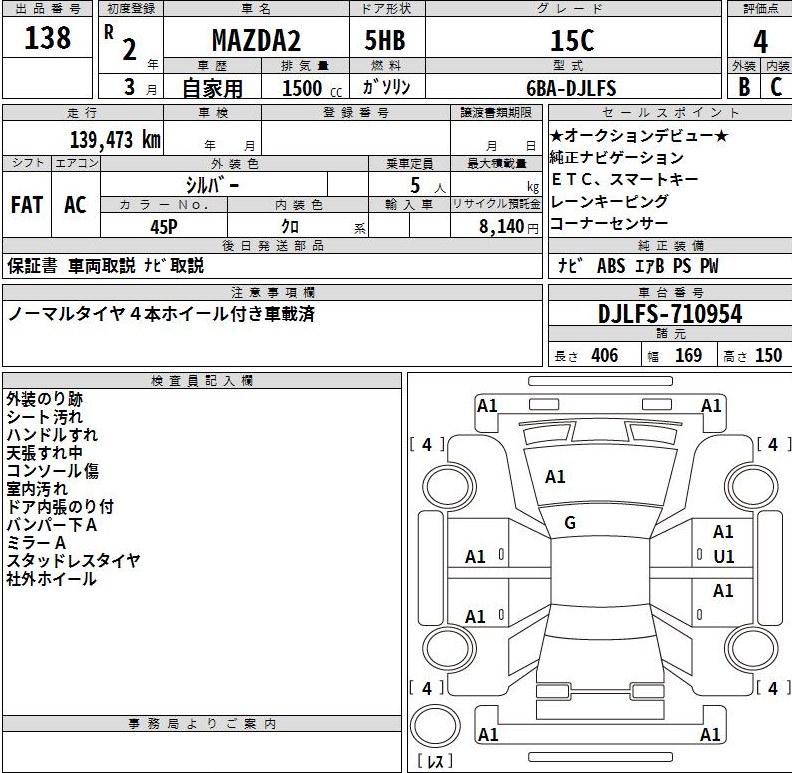Select the [レス] spare tire label
Viewport: 792px width, 773px height.
435,761
